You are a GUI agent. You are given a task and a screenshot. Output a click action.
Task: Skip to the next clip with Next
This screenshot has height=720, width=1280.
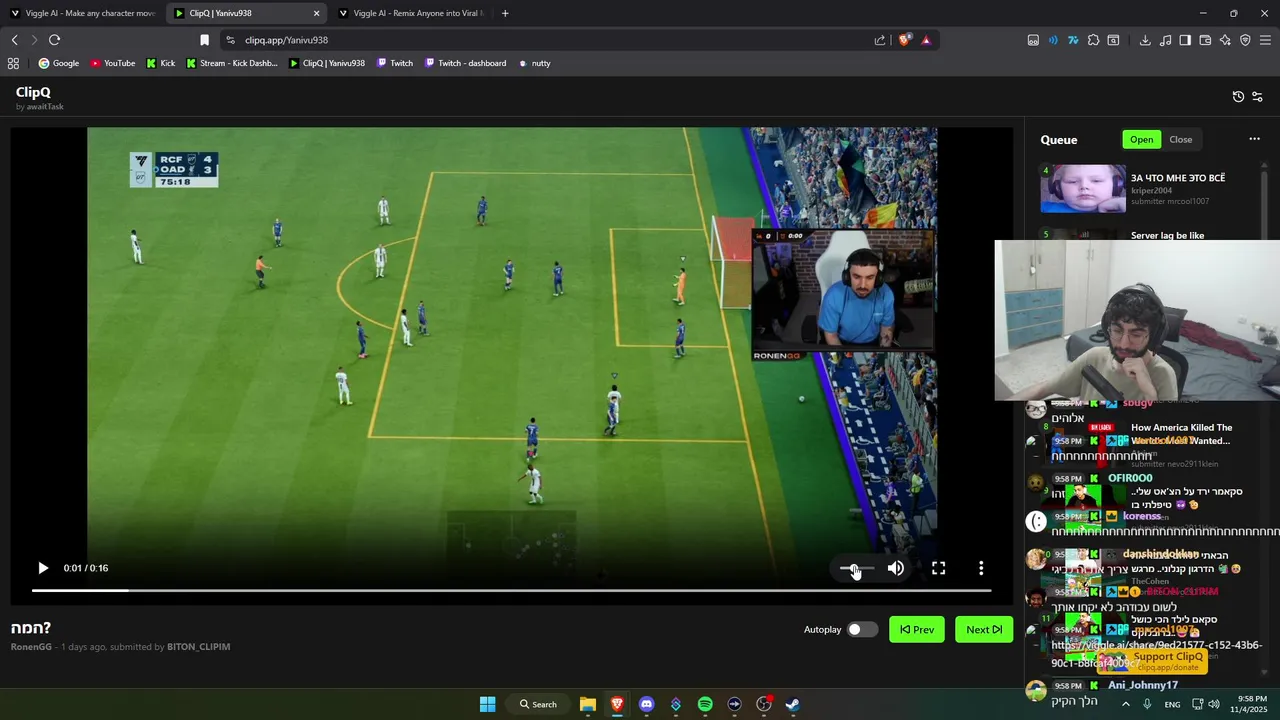(x=984, y=629)
